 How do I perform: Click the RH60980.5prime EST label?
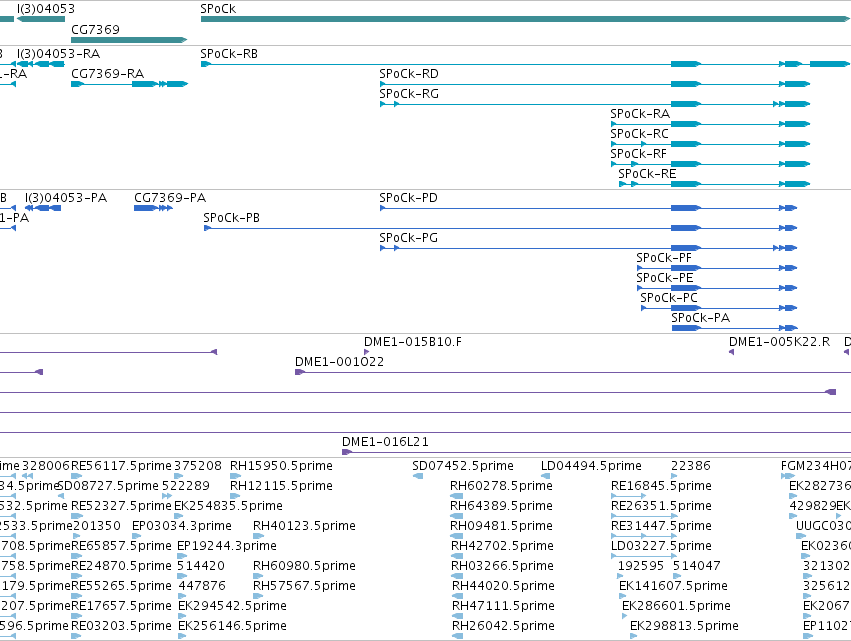point(304,567)
